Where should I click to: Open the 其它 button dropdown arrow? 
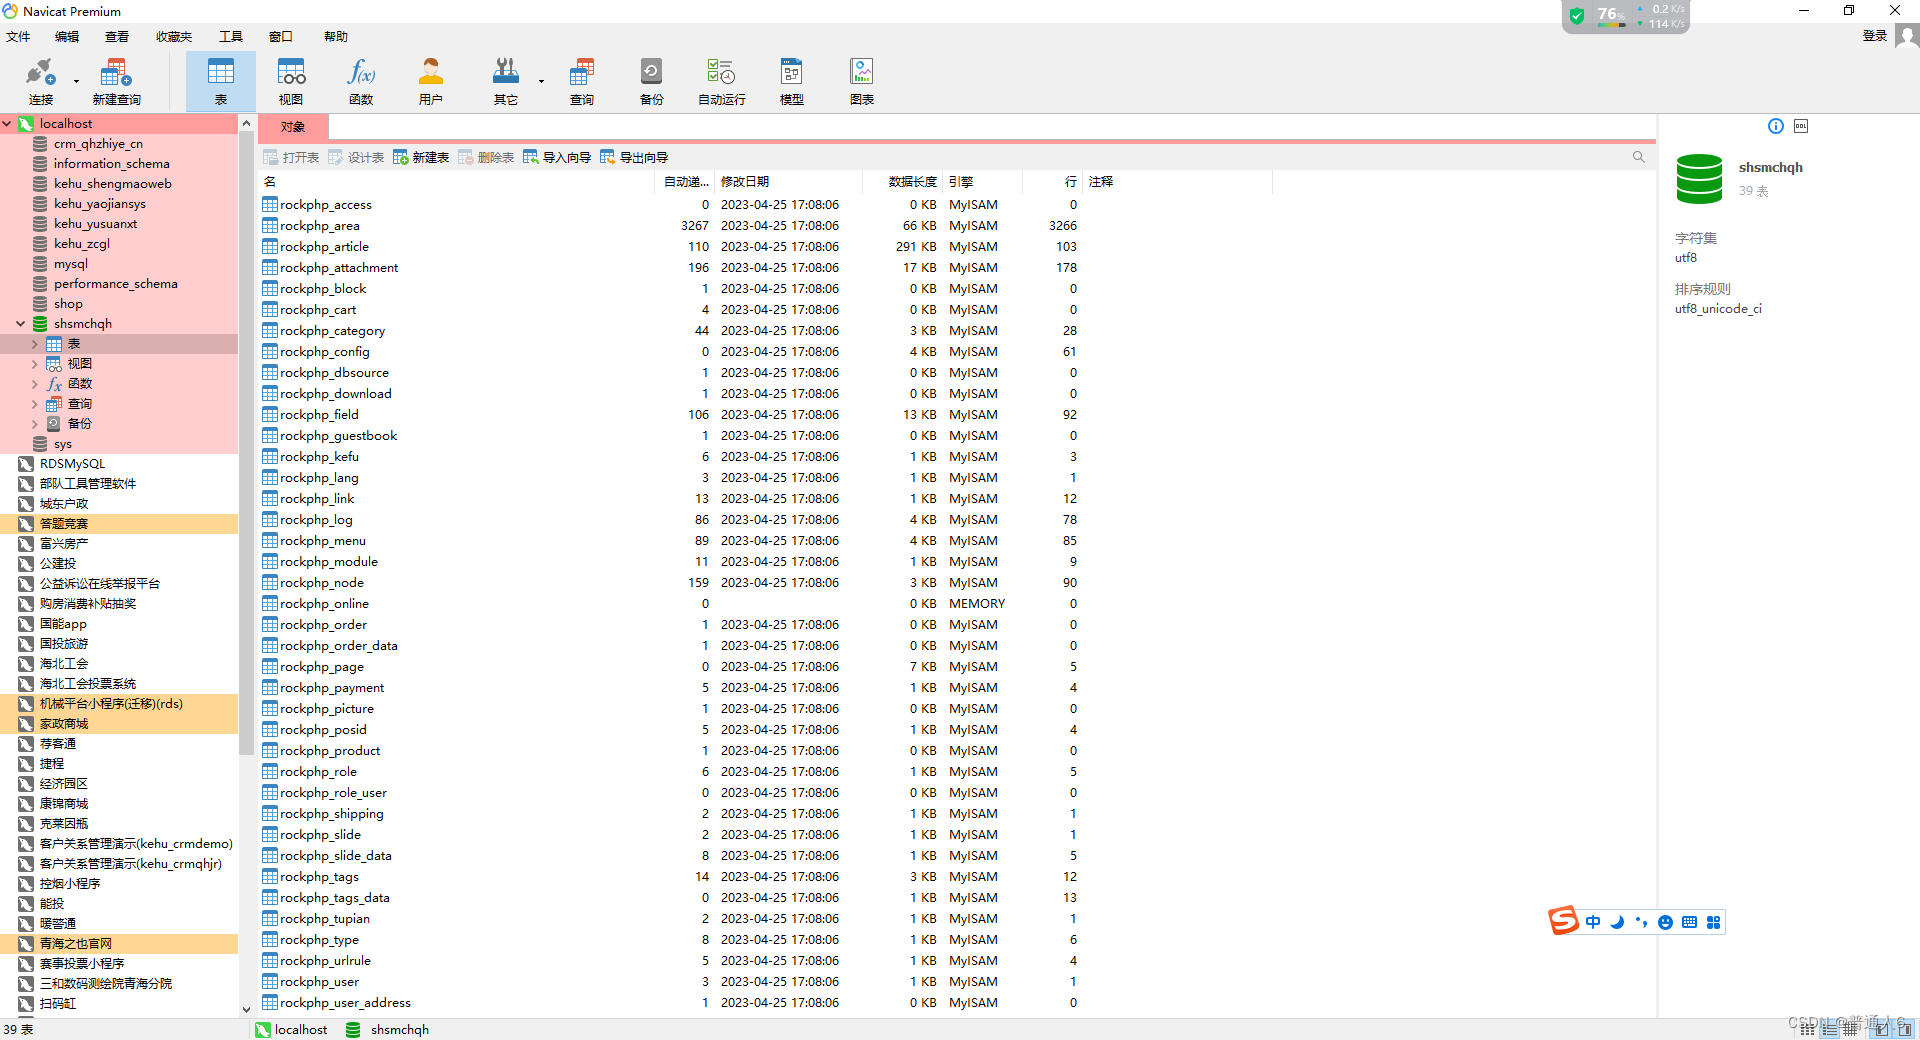[541, 81]
